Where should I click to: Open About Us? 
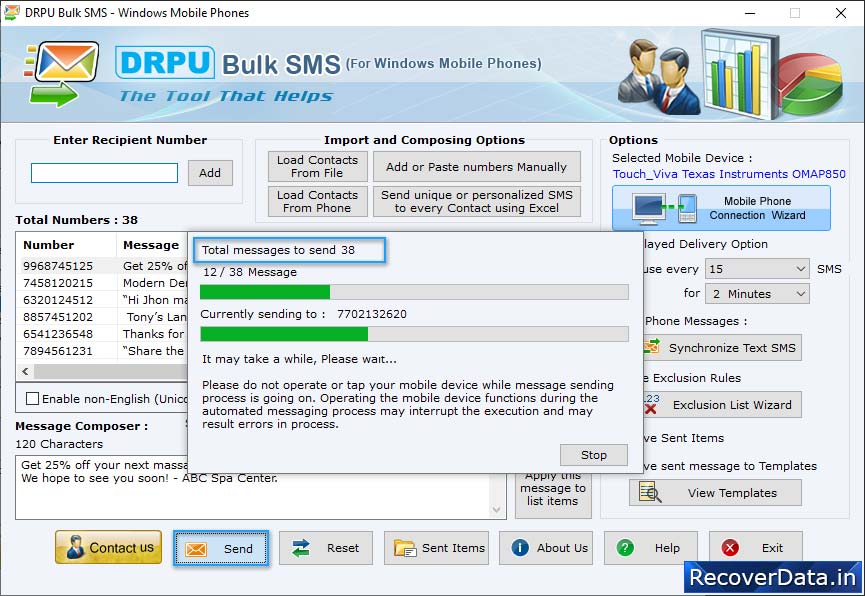[546, 548]
